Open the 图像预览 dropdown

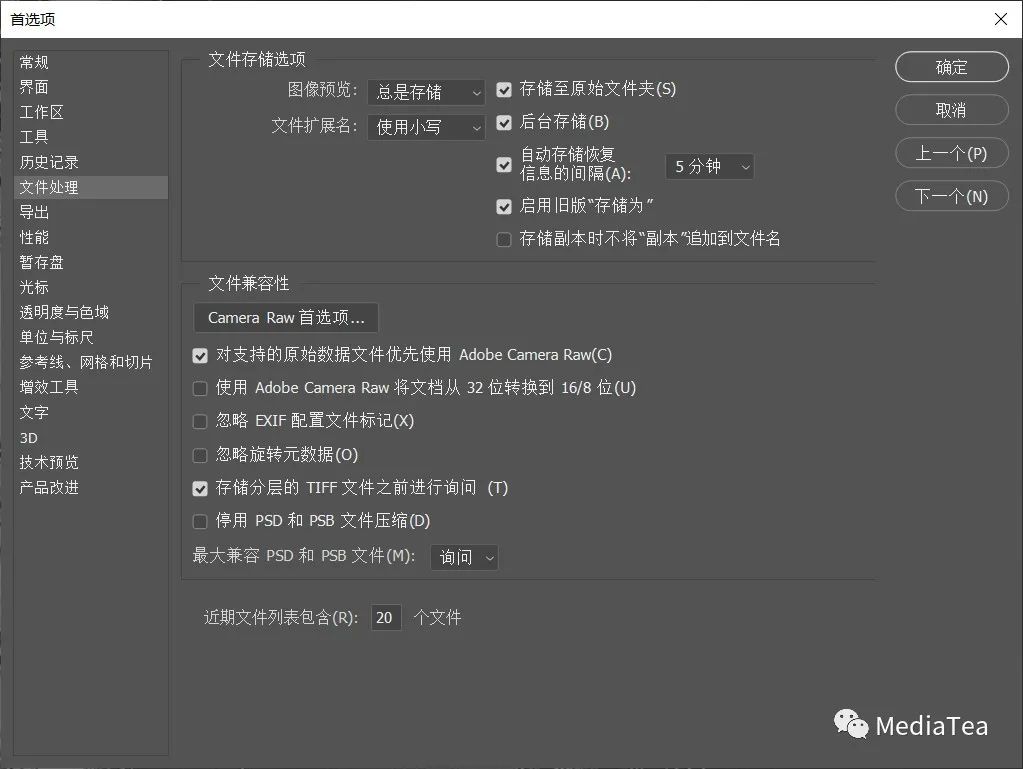tap(426, 92)
